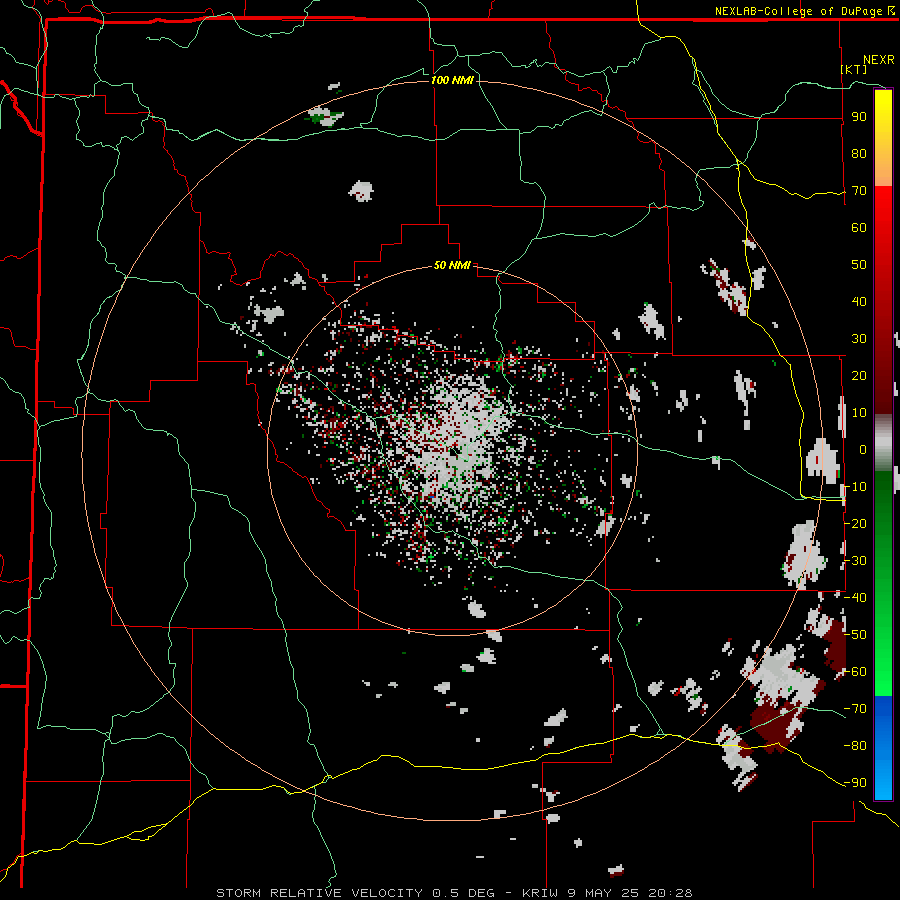Click the KRIW station ID in footer
The image size is (900, 900).
point(542,893)
